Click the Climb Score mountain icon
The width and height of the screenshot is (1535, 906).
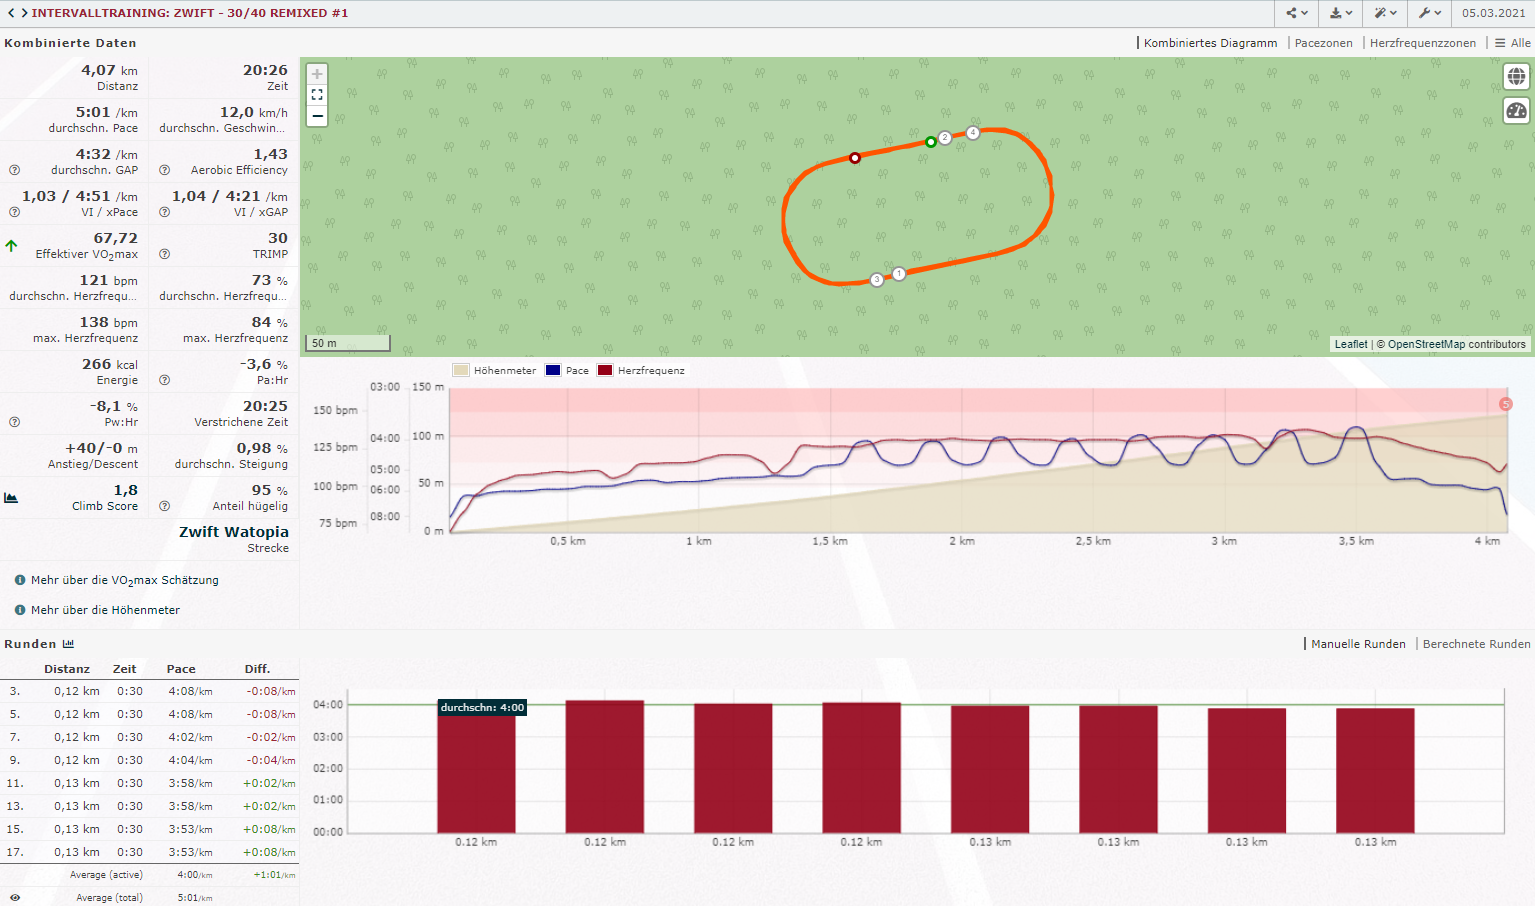[x=12, y=497]
